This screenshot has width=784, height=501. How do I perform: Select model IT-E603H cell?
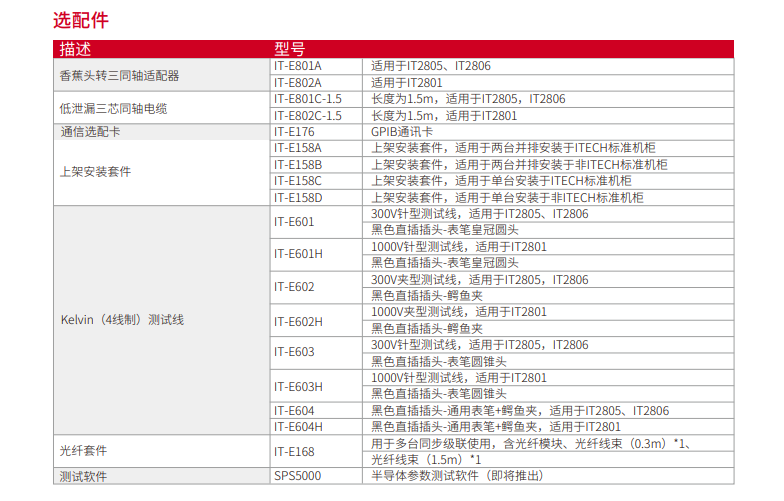pyautogui.click(x=316, y=386)
